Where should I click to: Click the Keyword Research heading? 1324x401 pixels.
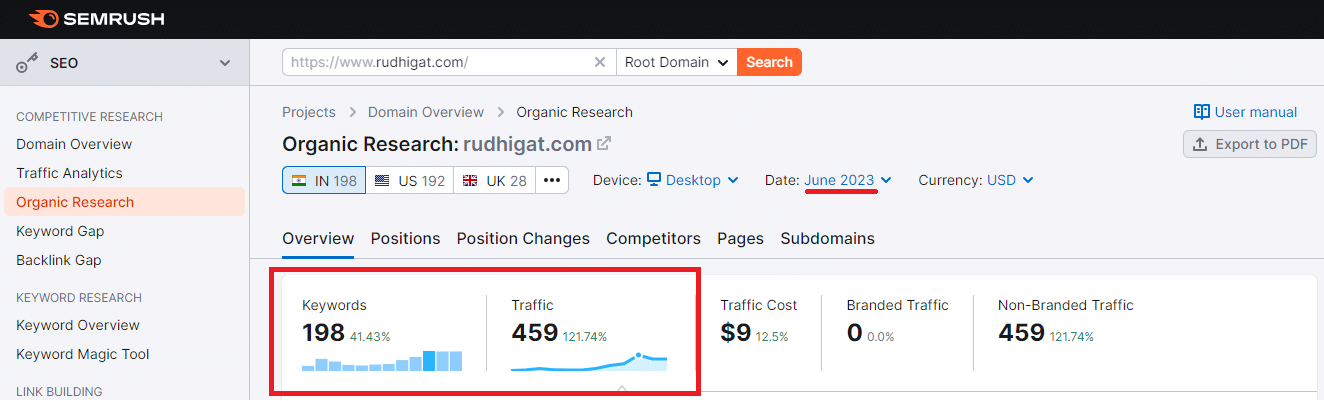[79, 297]
